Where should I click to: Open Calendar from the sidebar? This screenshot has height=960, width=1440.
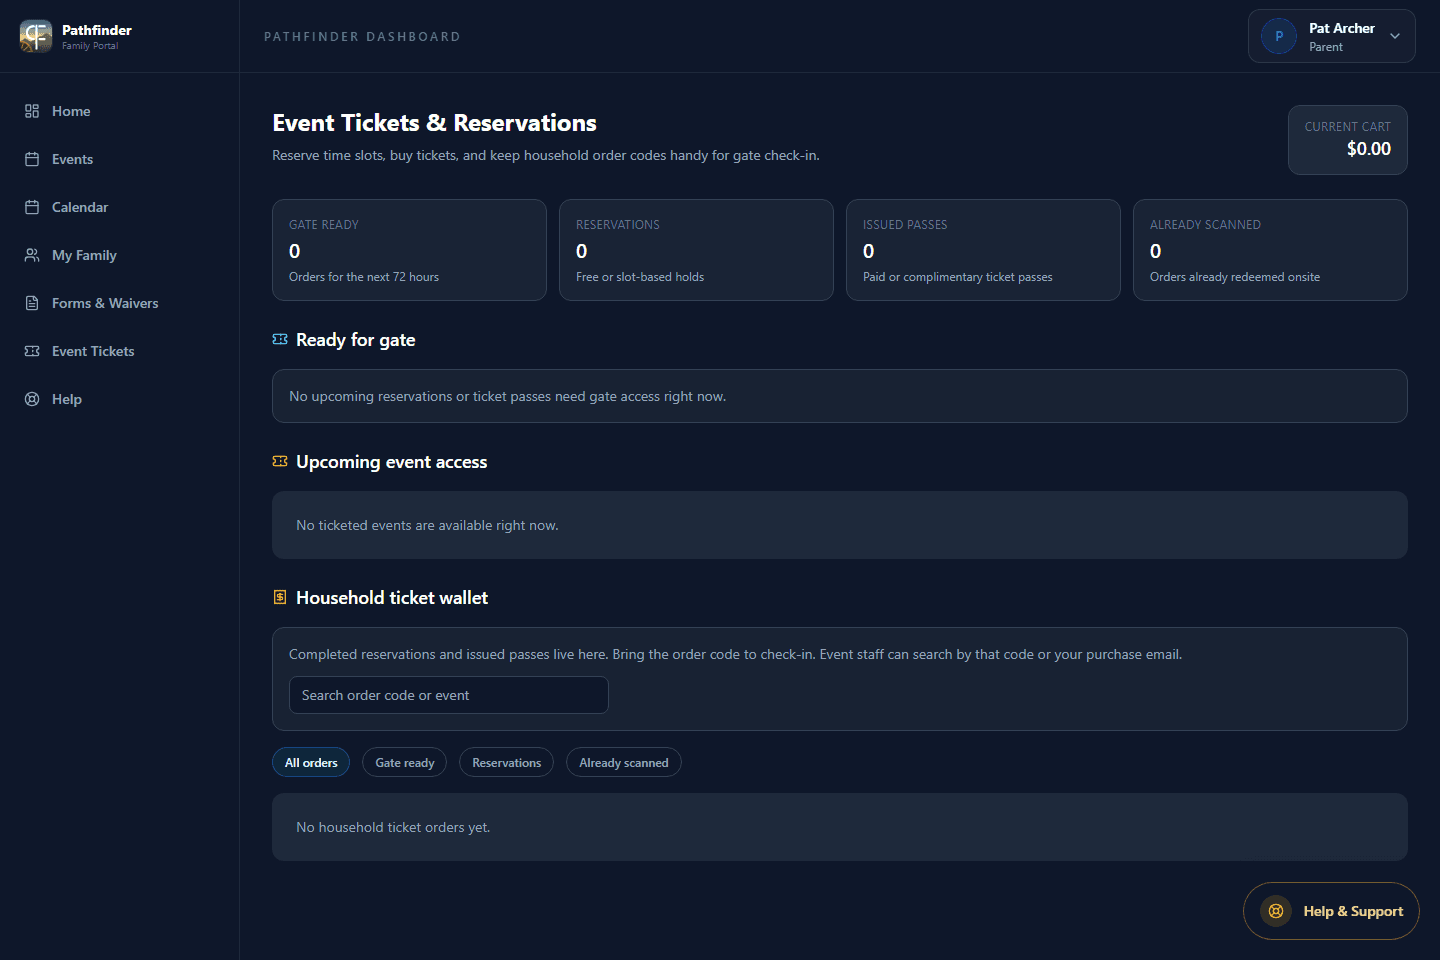120,207
